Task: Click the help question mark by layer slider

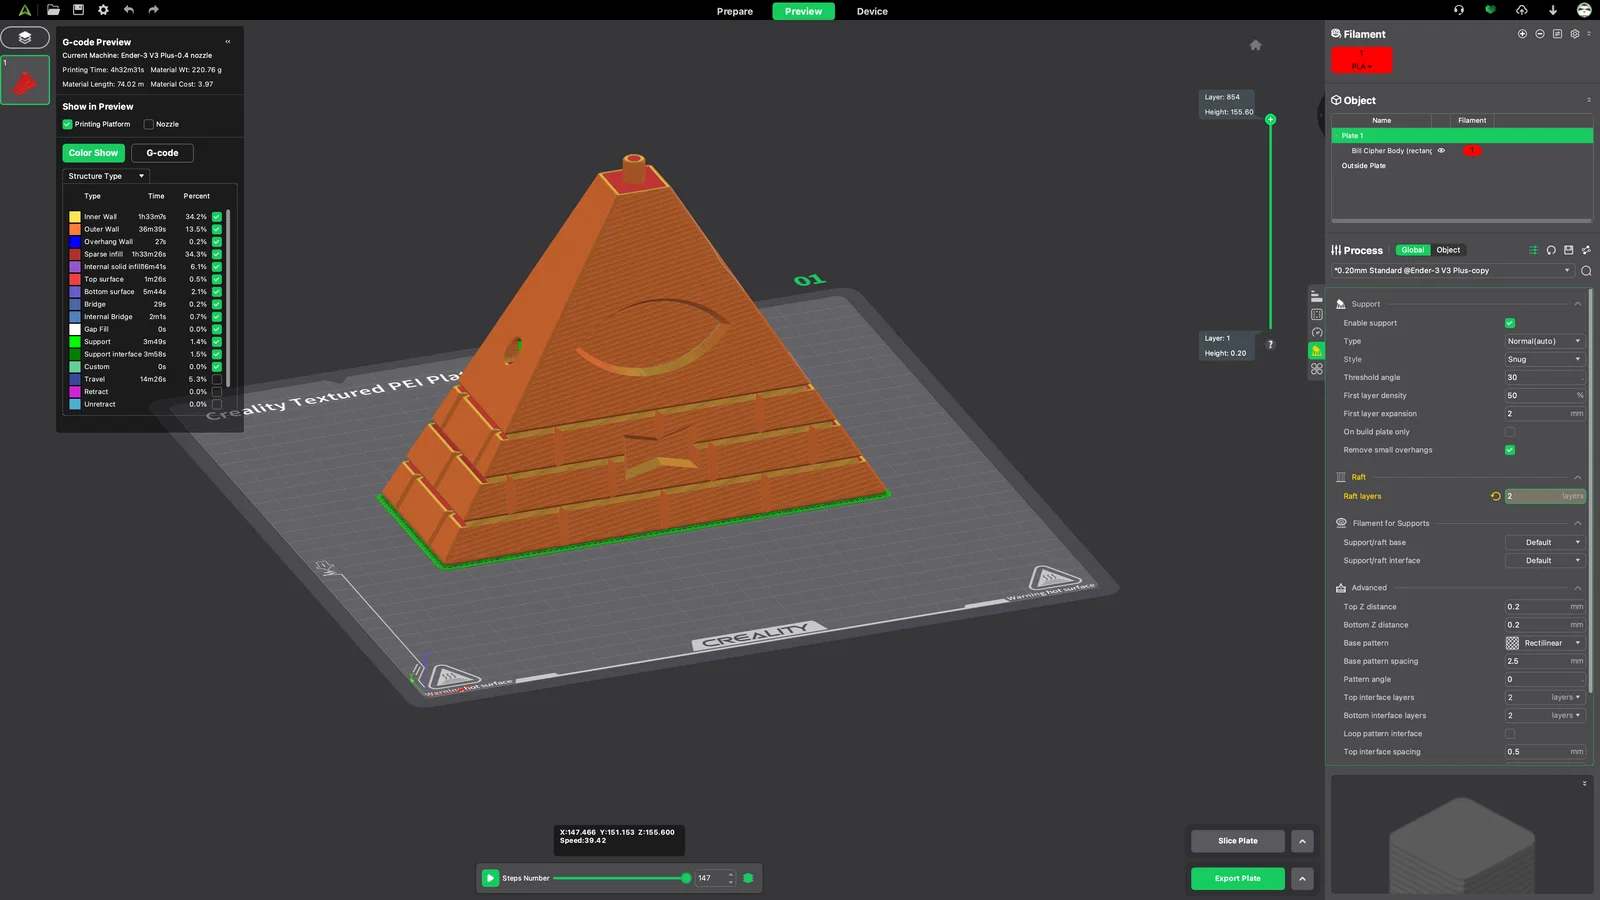Action: [x=1271, y=344]
